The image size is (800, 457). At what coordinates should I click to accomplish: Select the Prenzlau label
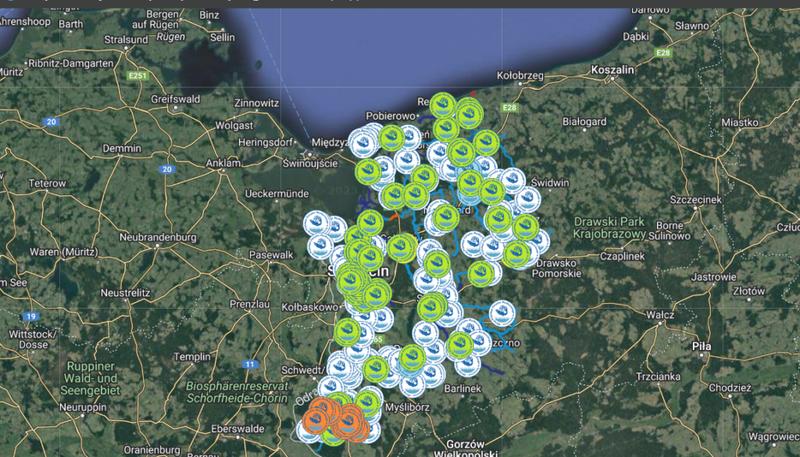pos(249,304)
